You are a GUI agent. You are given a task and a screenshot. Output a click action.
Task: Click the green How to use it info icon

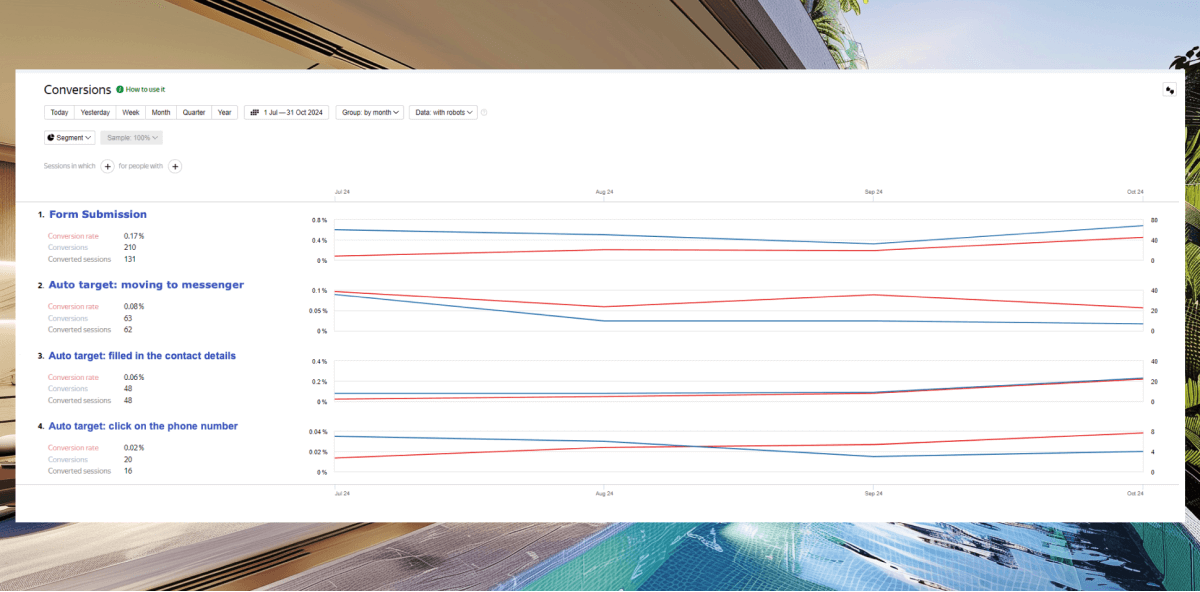tap(120, 90)
